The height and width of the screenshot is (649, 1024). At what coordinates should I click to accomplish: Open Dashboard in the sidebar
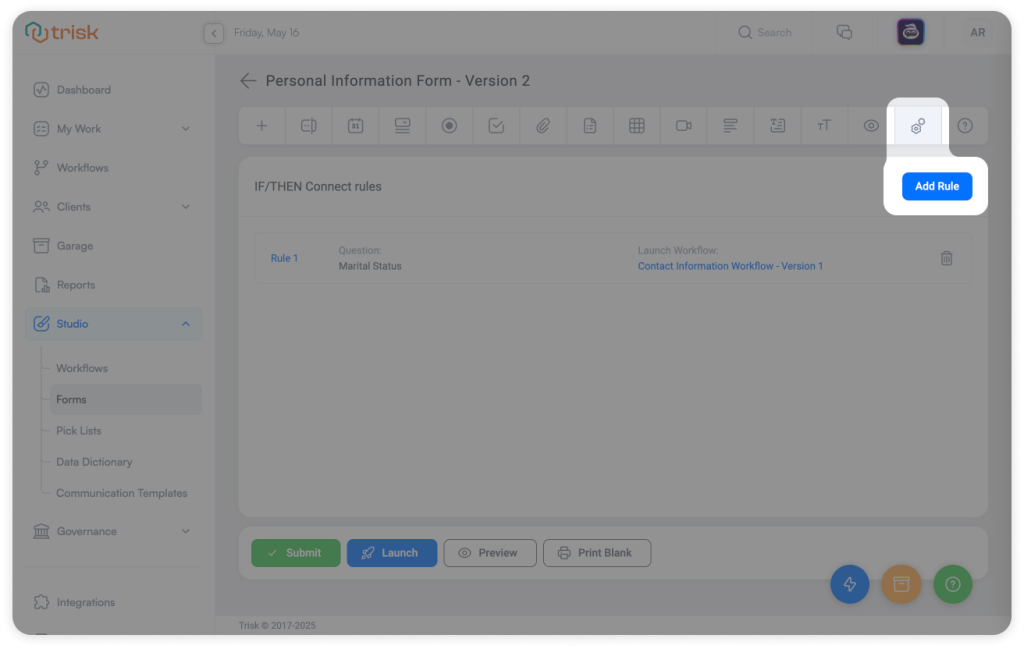[x=113, y=89]
